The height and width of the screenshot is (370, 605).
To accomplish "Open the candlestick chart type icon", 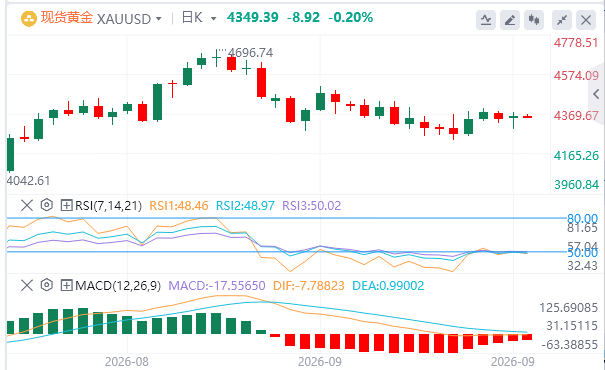I will [x=534, y=20].
